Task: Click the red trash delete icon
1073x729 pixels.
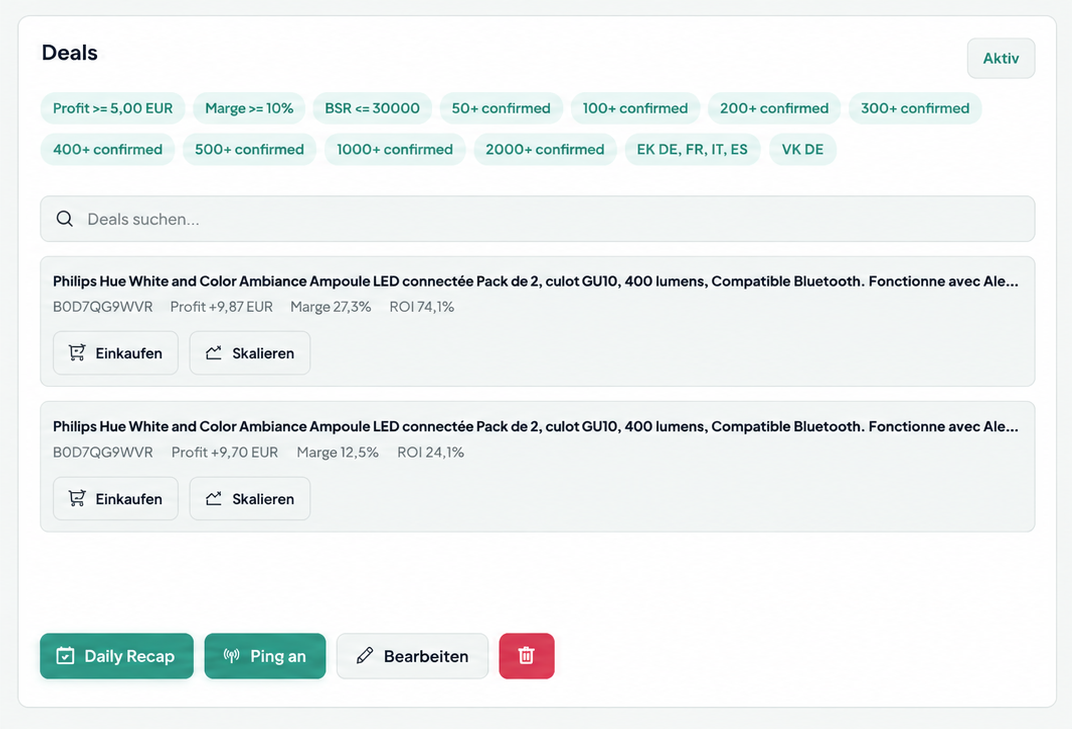Action: tap(526, 656)
